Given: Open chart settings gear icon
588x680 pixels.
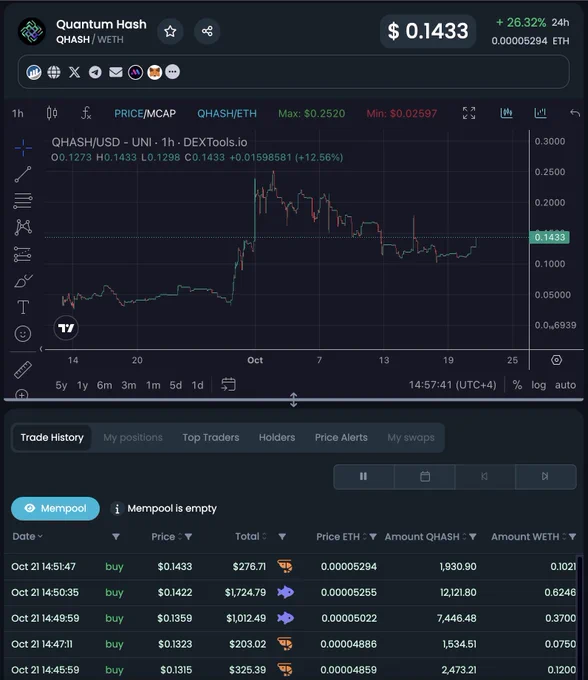Looking at the screenshot, I should (x=556, y=360).
